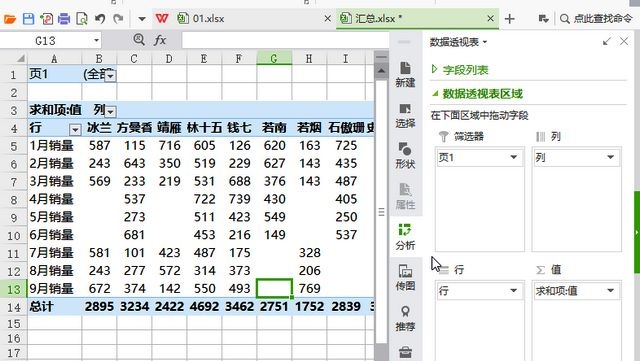Click the 推荐 sidebar icon
The height and width of the screenshot is (361, 640).
coord(405,319)
